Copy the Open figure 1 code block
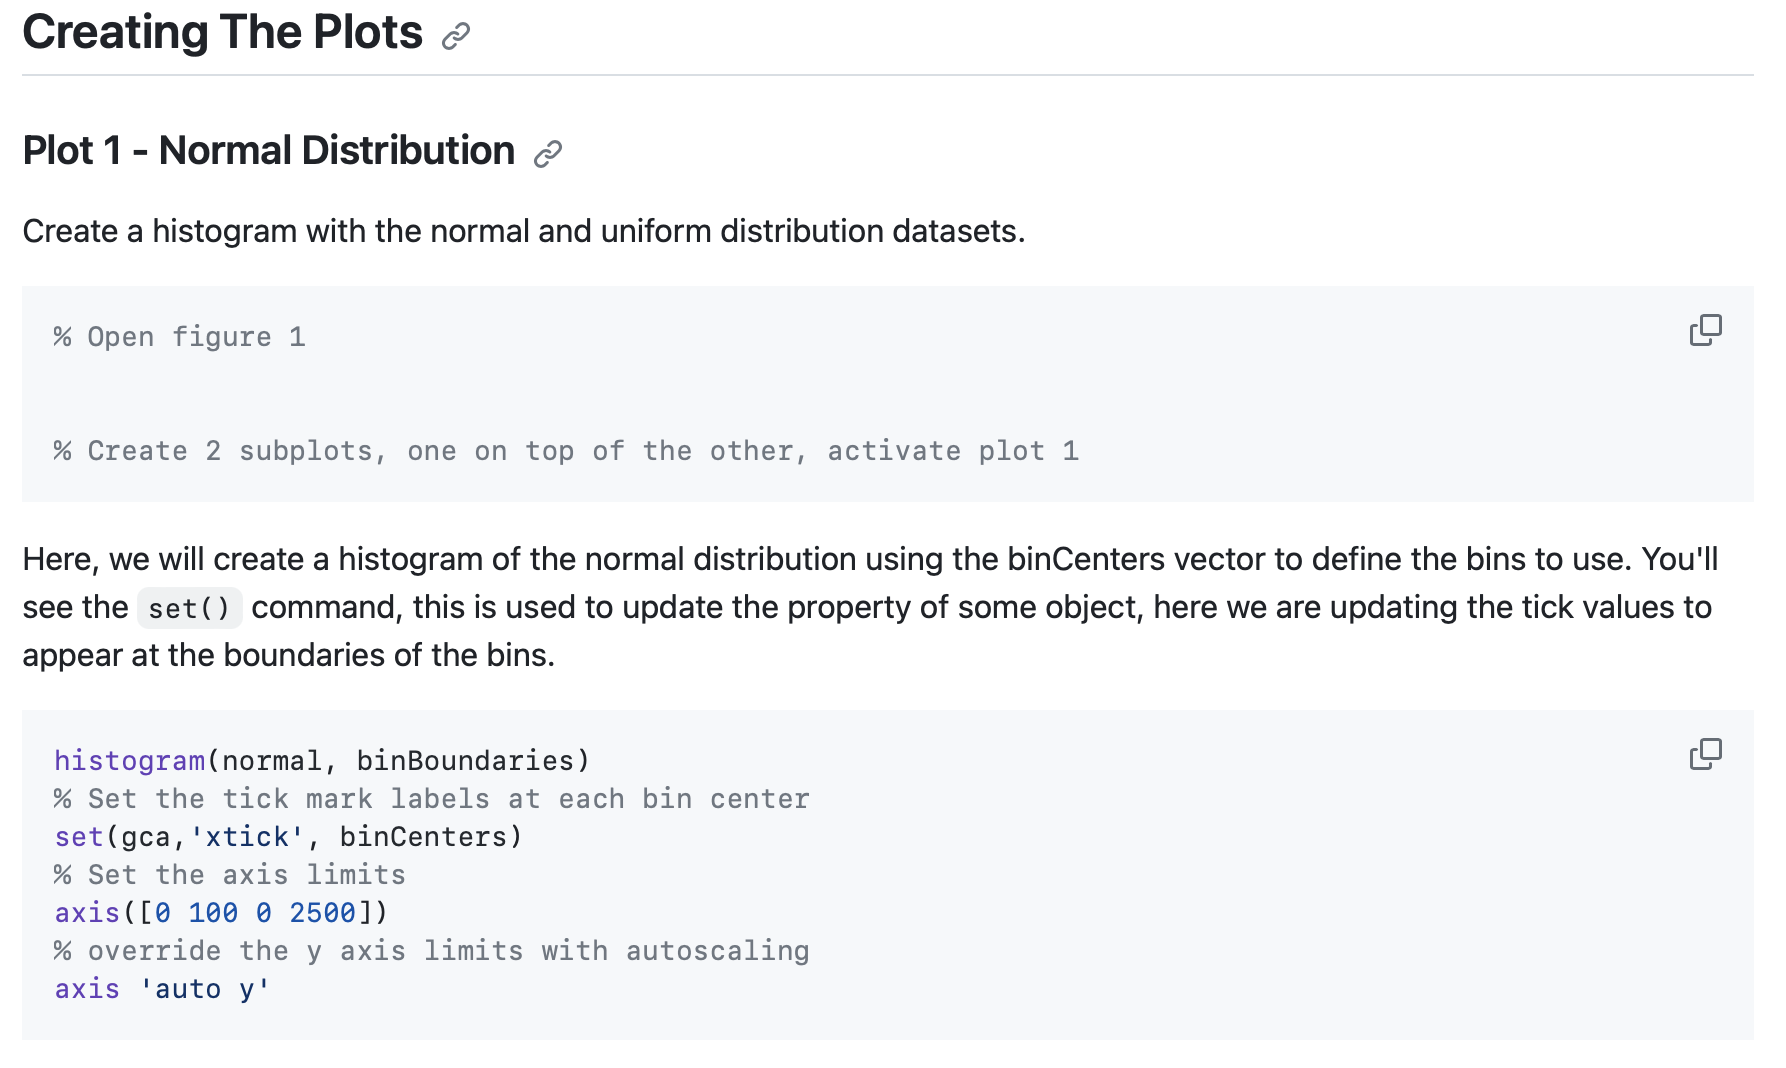The width and height of the screenshot is (1786, 1068). click(x=1705, y=330)
